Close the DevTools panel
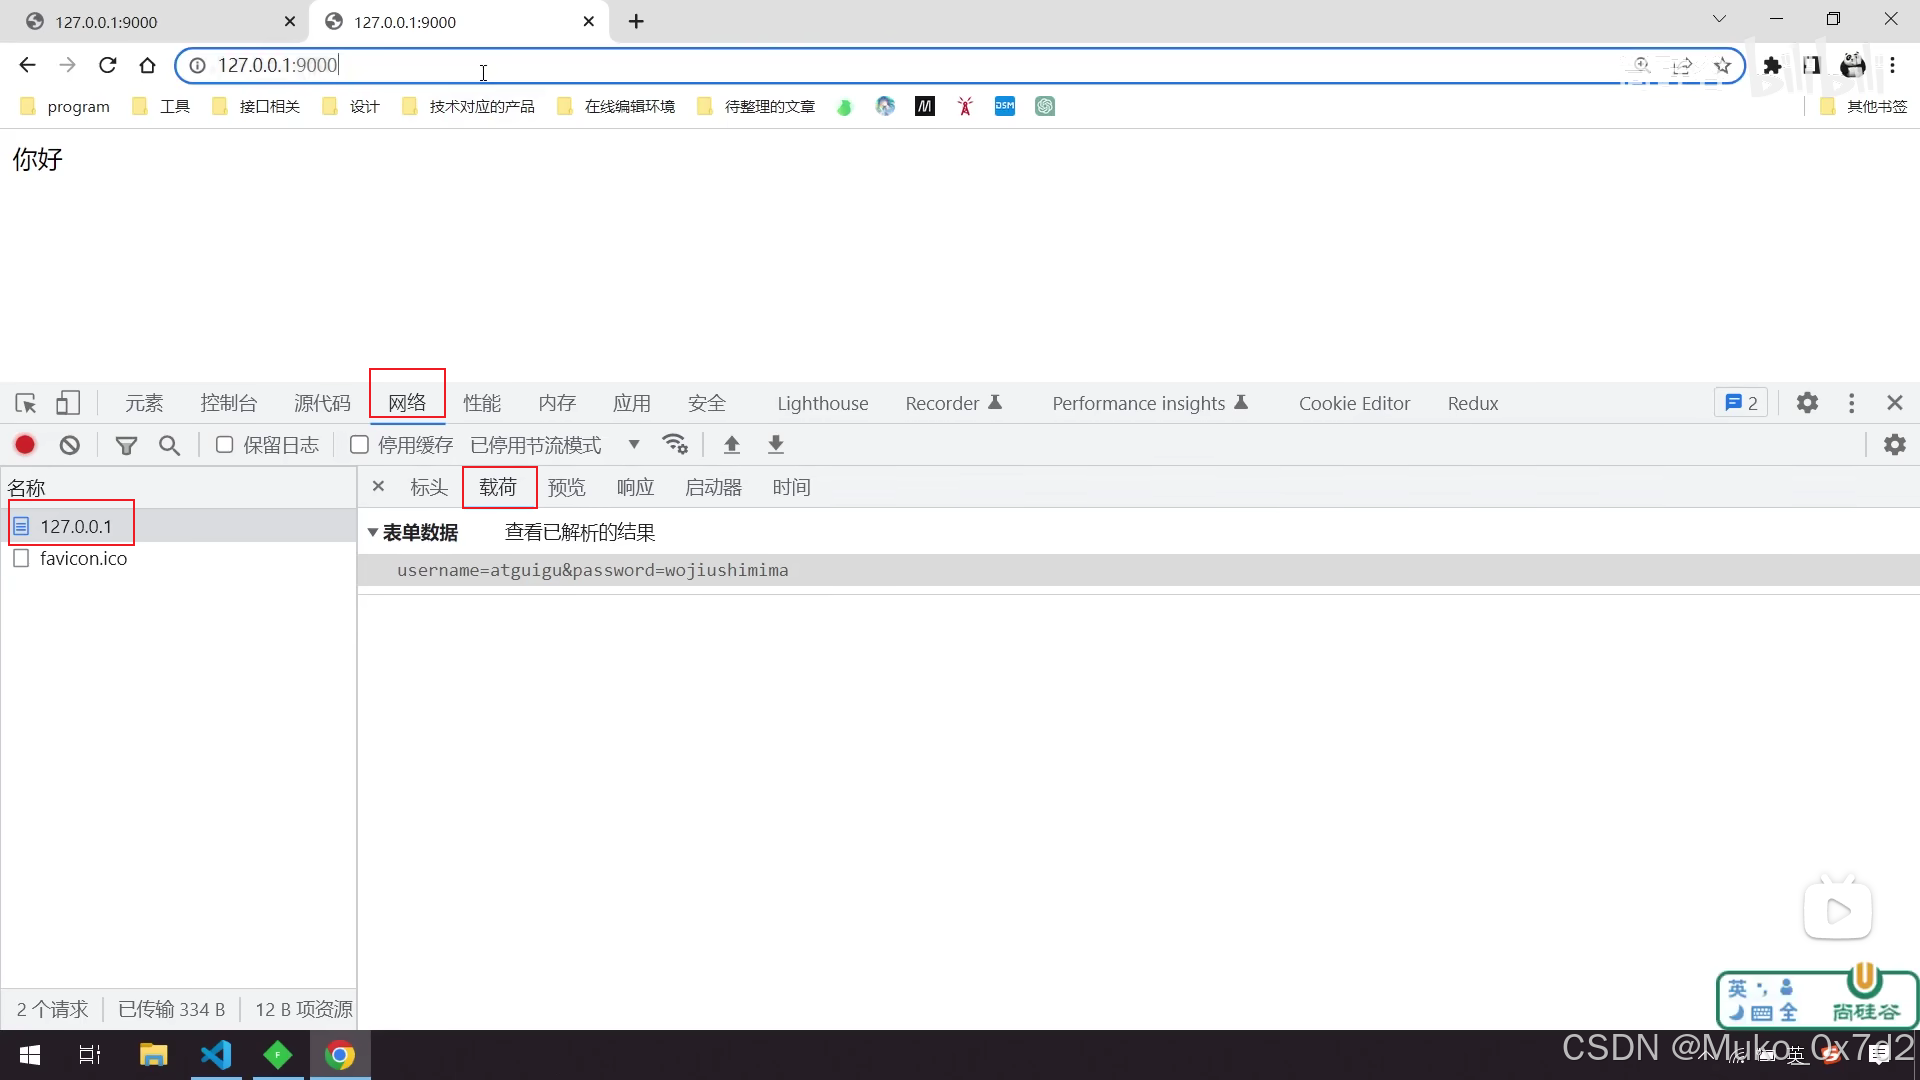The width and height of the screenshot is (1920, 1080). pos(1895,402)
